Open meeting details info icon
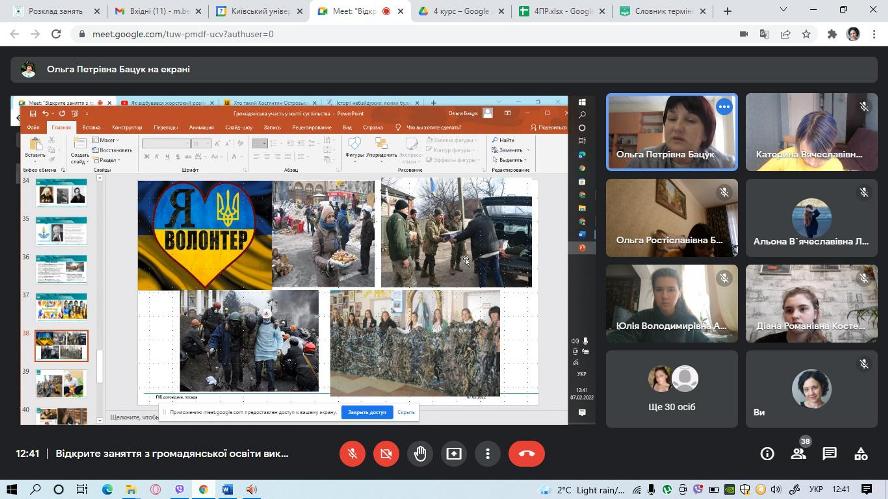Image resolution: width=888 pixels, height=499 pixels. click(767, 453)
